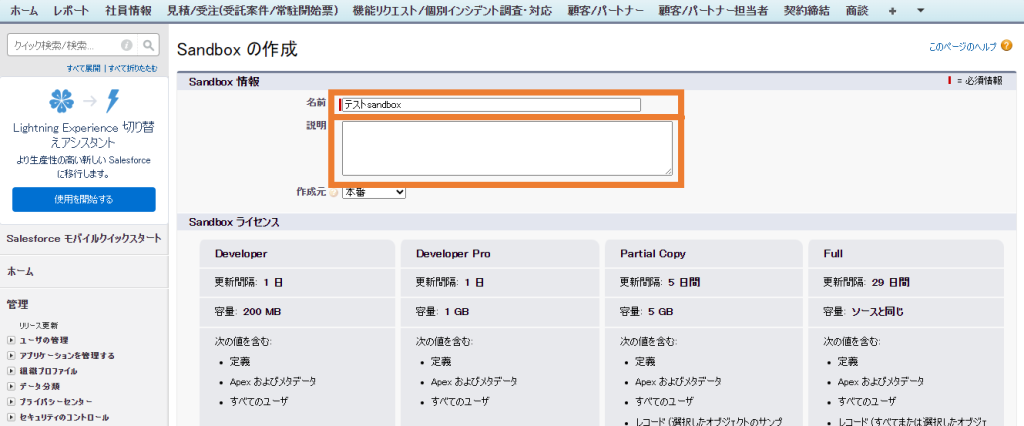
Task: Click the Developer license card heading
Action: point(241,254)
